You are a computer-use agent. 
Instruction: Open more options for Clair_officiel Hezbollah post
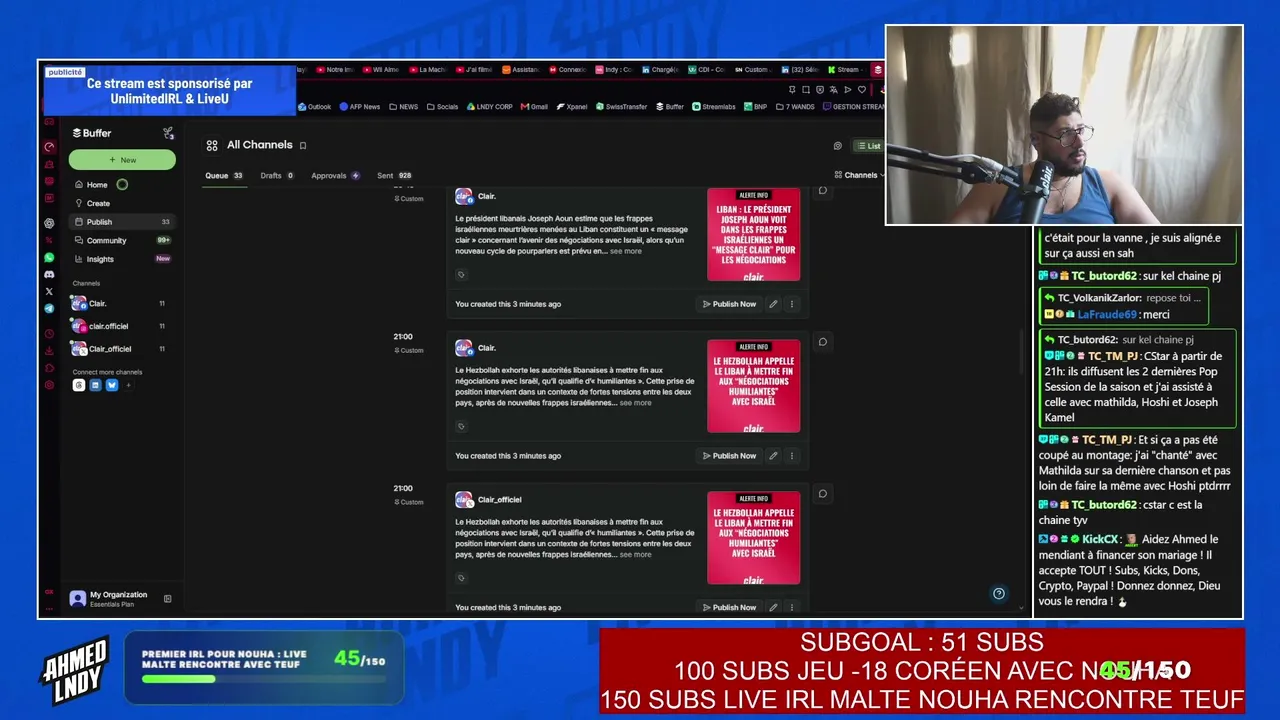click(x=792, y=607)
